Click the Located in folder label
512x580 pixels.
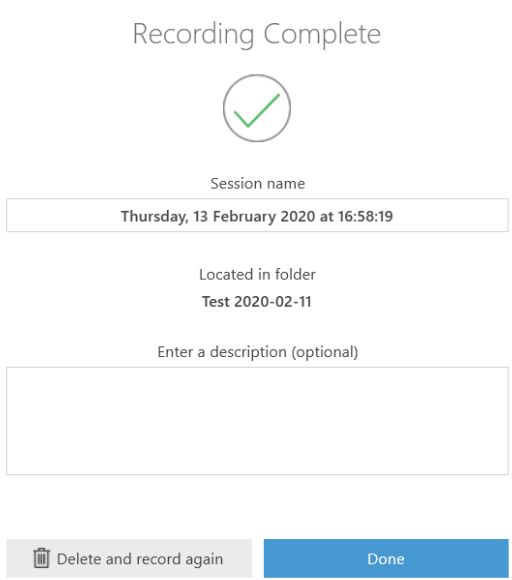pos(257,274)
